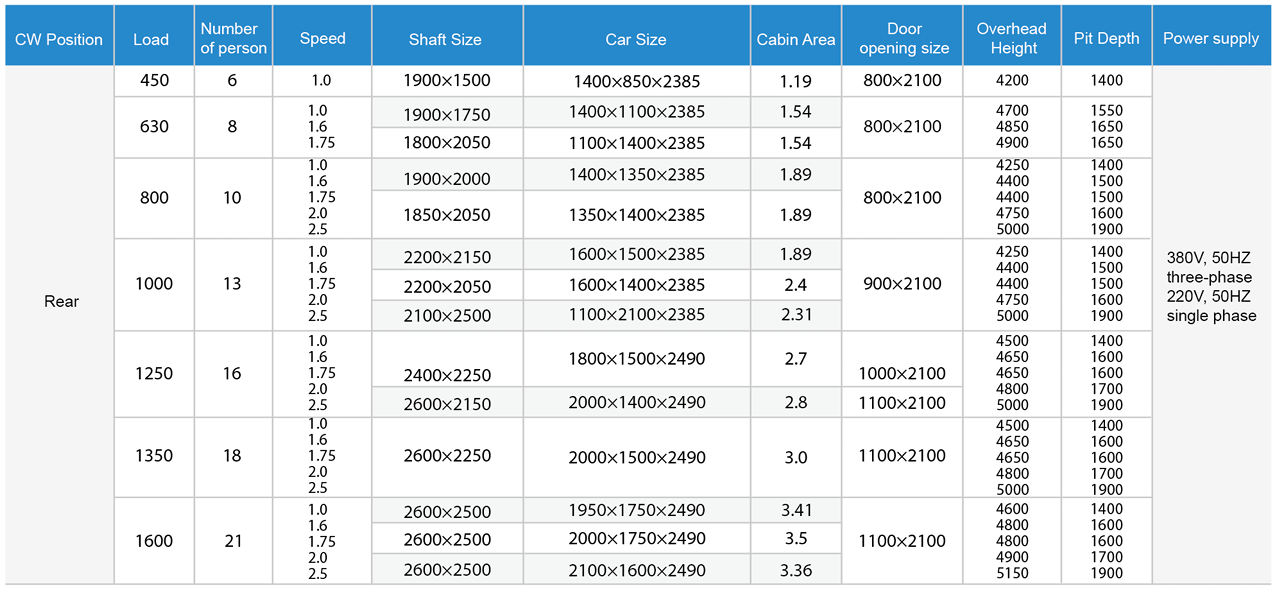Image resolution: width=1280 pixels, height=594 pixels.
Task: Click the 1900×1500 shaft size cell
Action: 447,80
